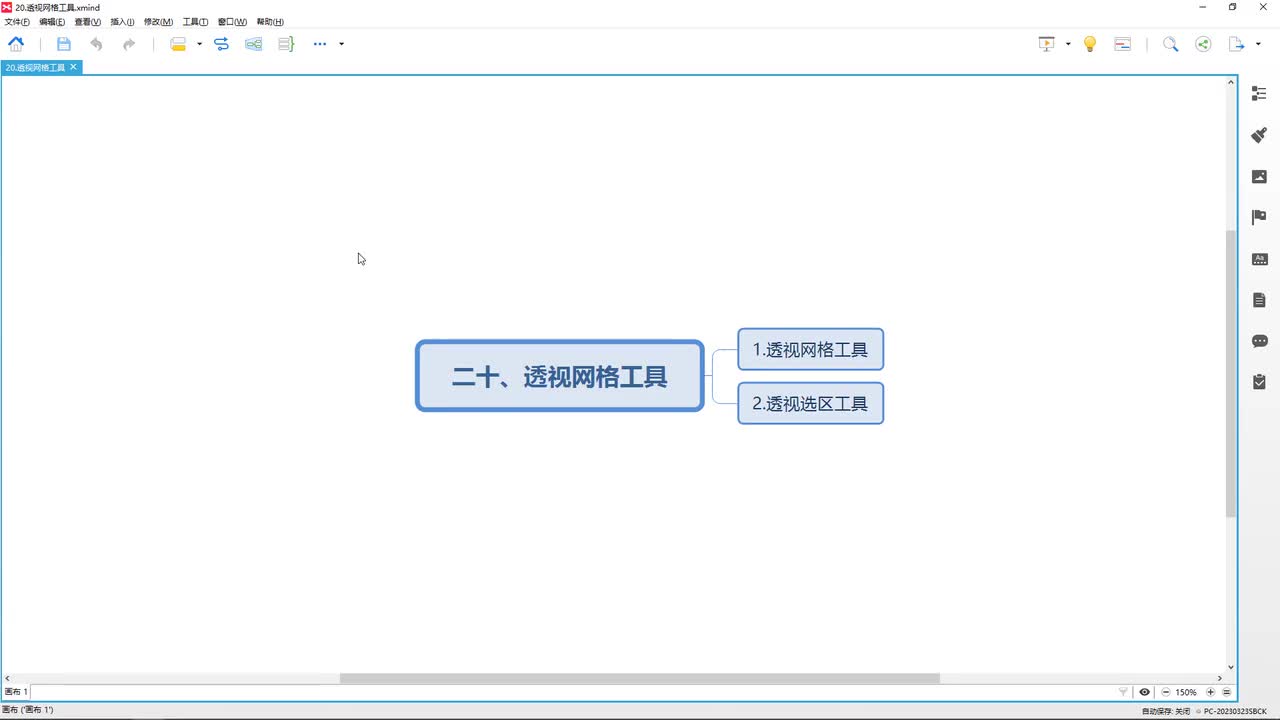Select the 画布 1 sheet tab

(16, 692)
